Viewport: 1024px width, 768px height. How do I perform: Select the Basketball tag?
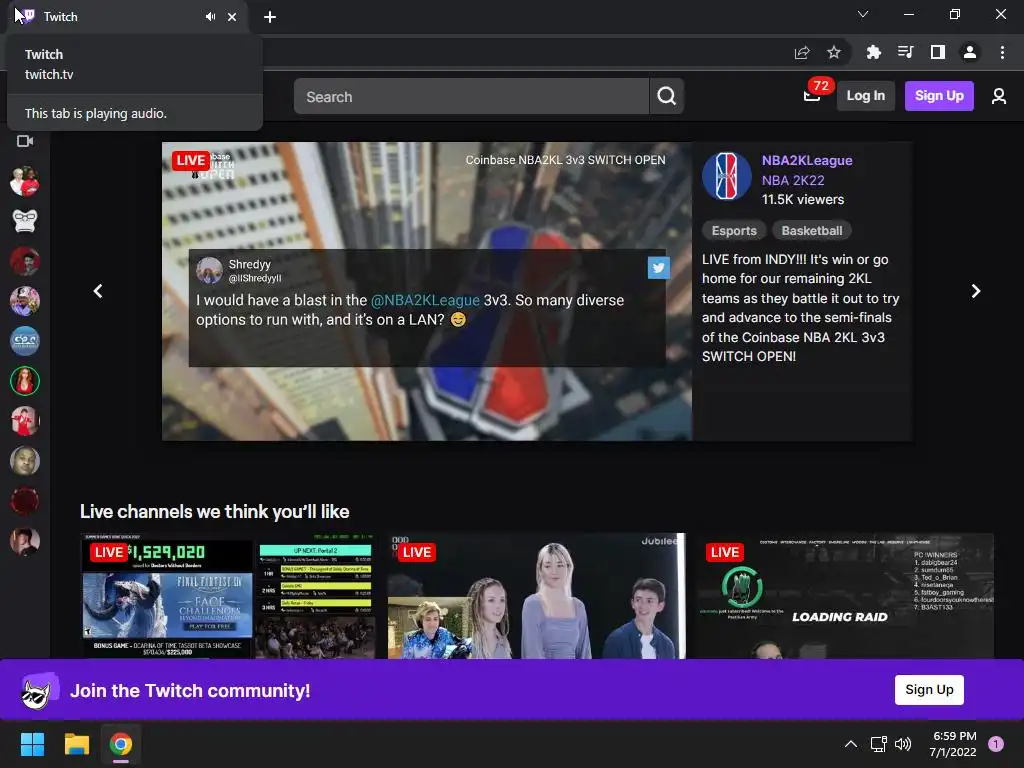pyautogui.click(x=812, y=231)
